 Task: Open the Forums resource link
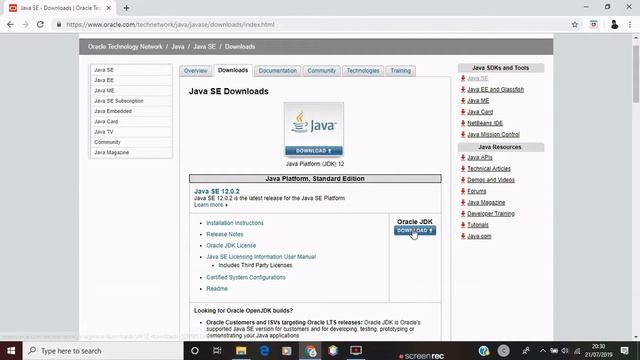476,191
